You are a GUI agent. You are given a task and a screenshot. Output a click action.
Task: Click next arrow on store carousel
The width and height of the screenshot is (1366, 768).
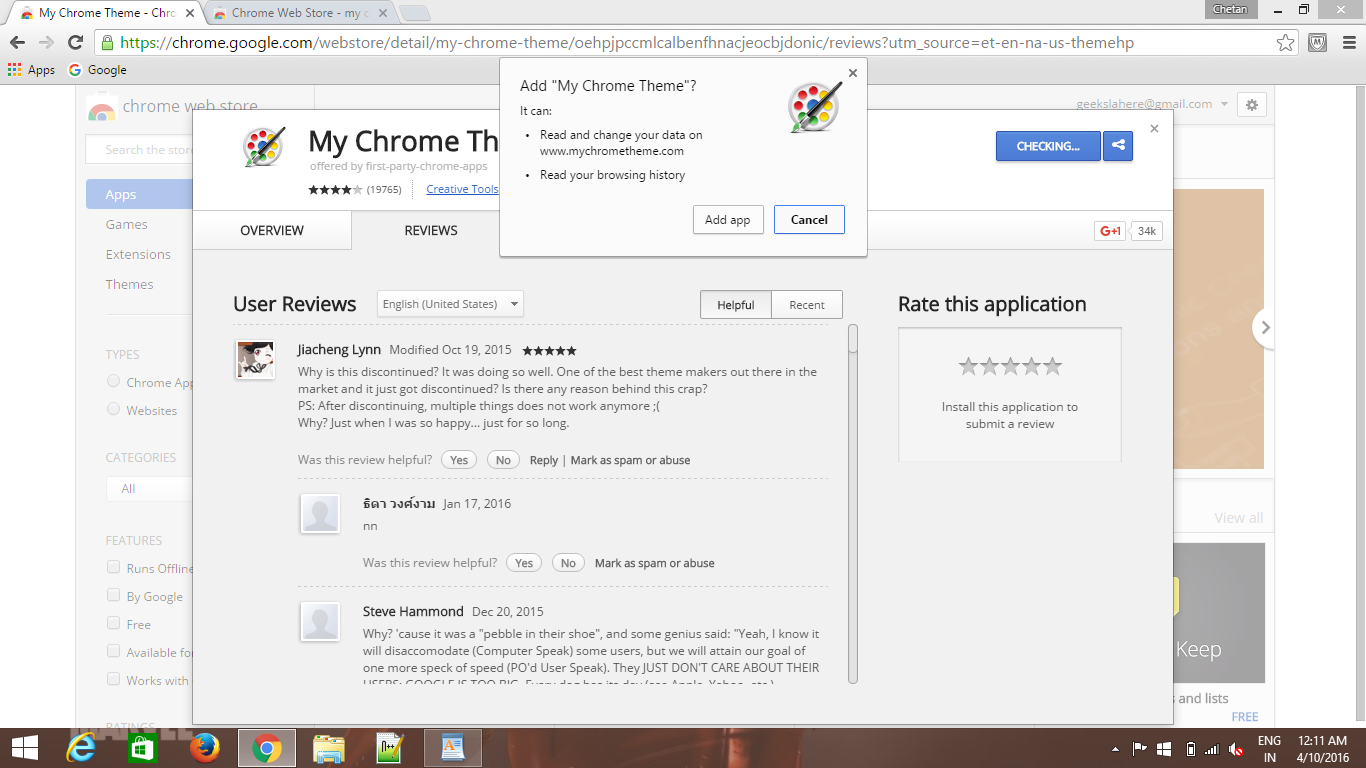click(1265, 327)
